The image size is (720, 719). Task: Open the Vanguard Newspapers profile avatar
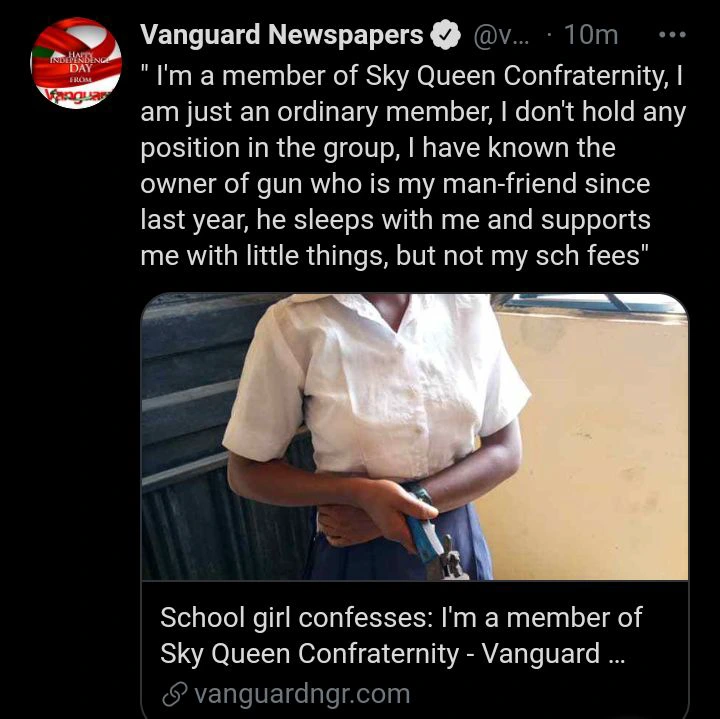tap(76, 63)
